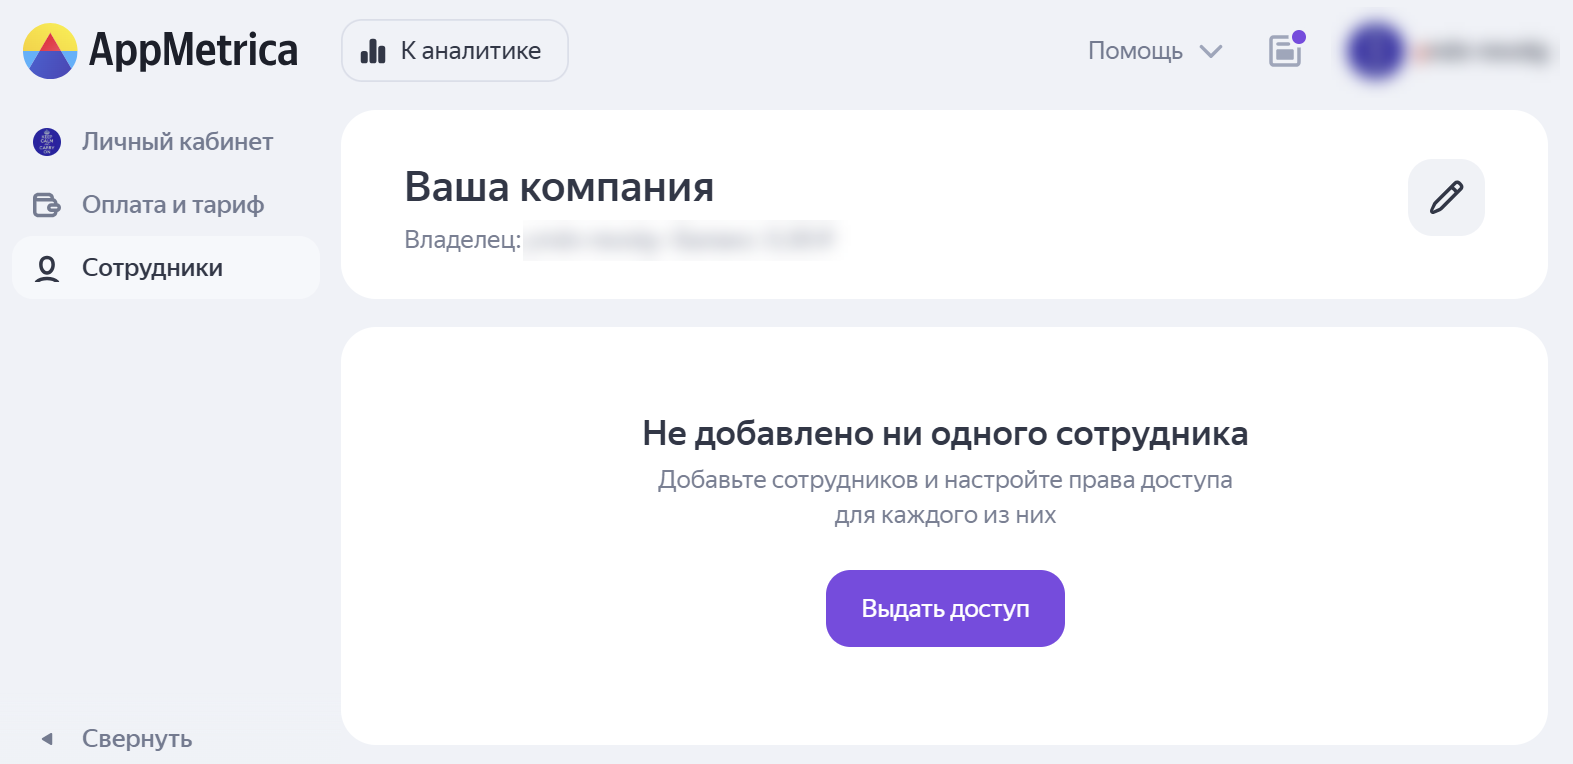Click the person icon for Сотрудники
1573x764 pixels.
(47, 268)
